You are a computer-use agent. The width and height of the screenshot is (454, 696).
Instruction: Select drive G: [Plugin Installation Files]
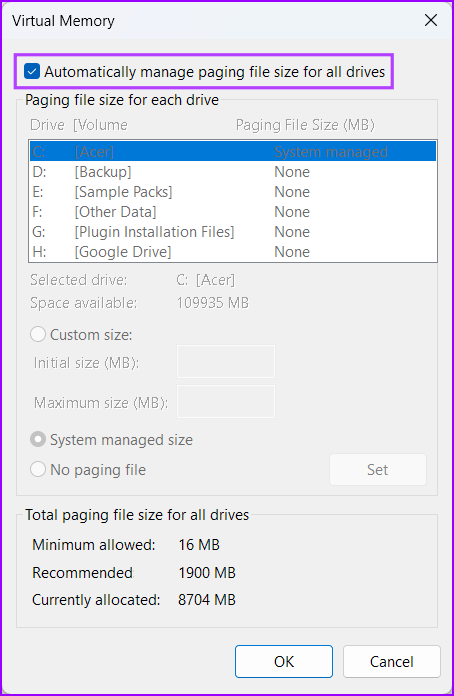233,232
